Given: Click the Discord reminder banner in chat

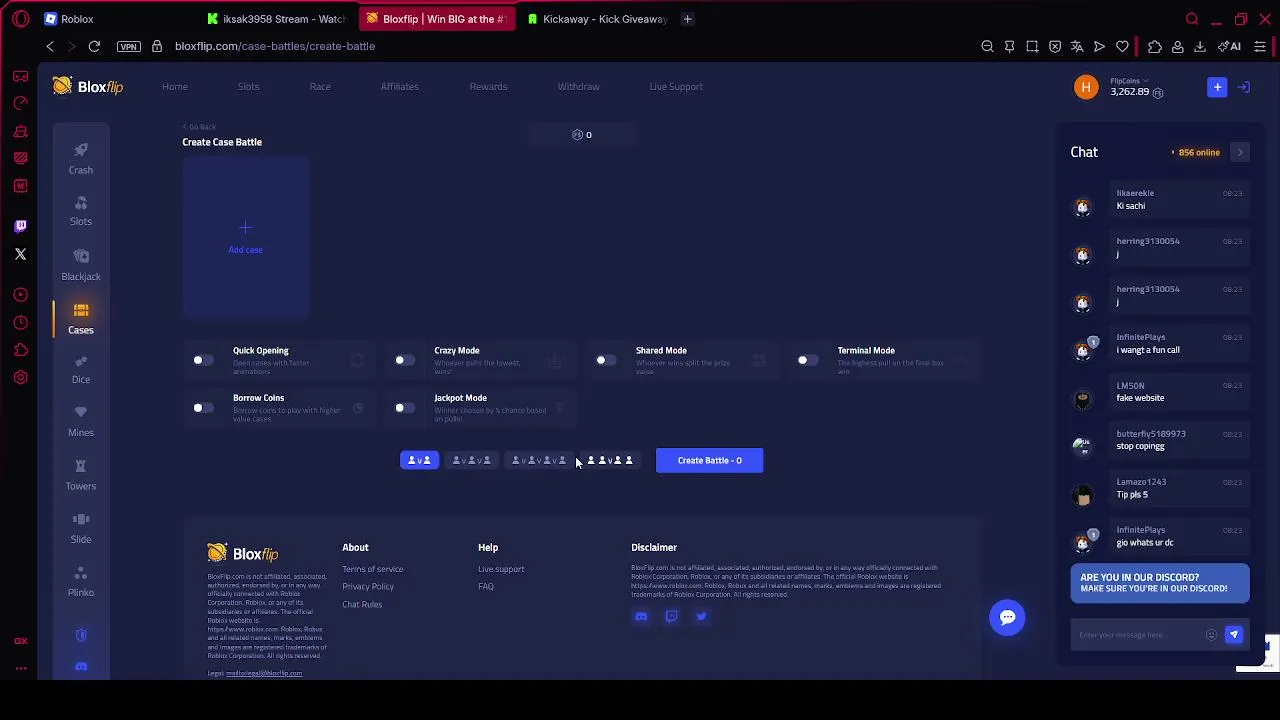Looking at the screenshot, I should click(x=1160, y=583).
